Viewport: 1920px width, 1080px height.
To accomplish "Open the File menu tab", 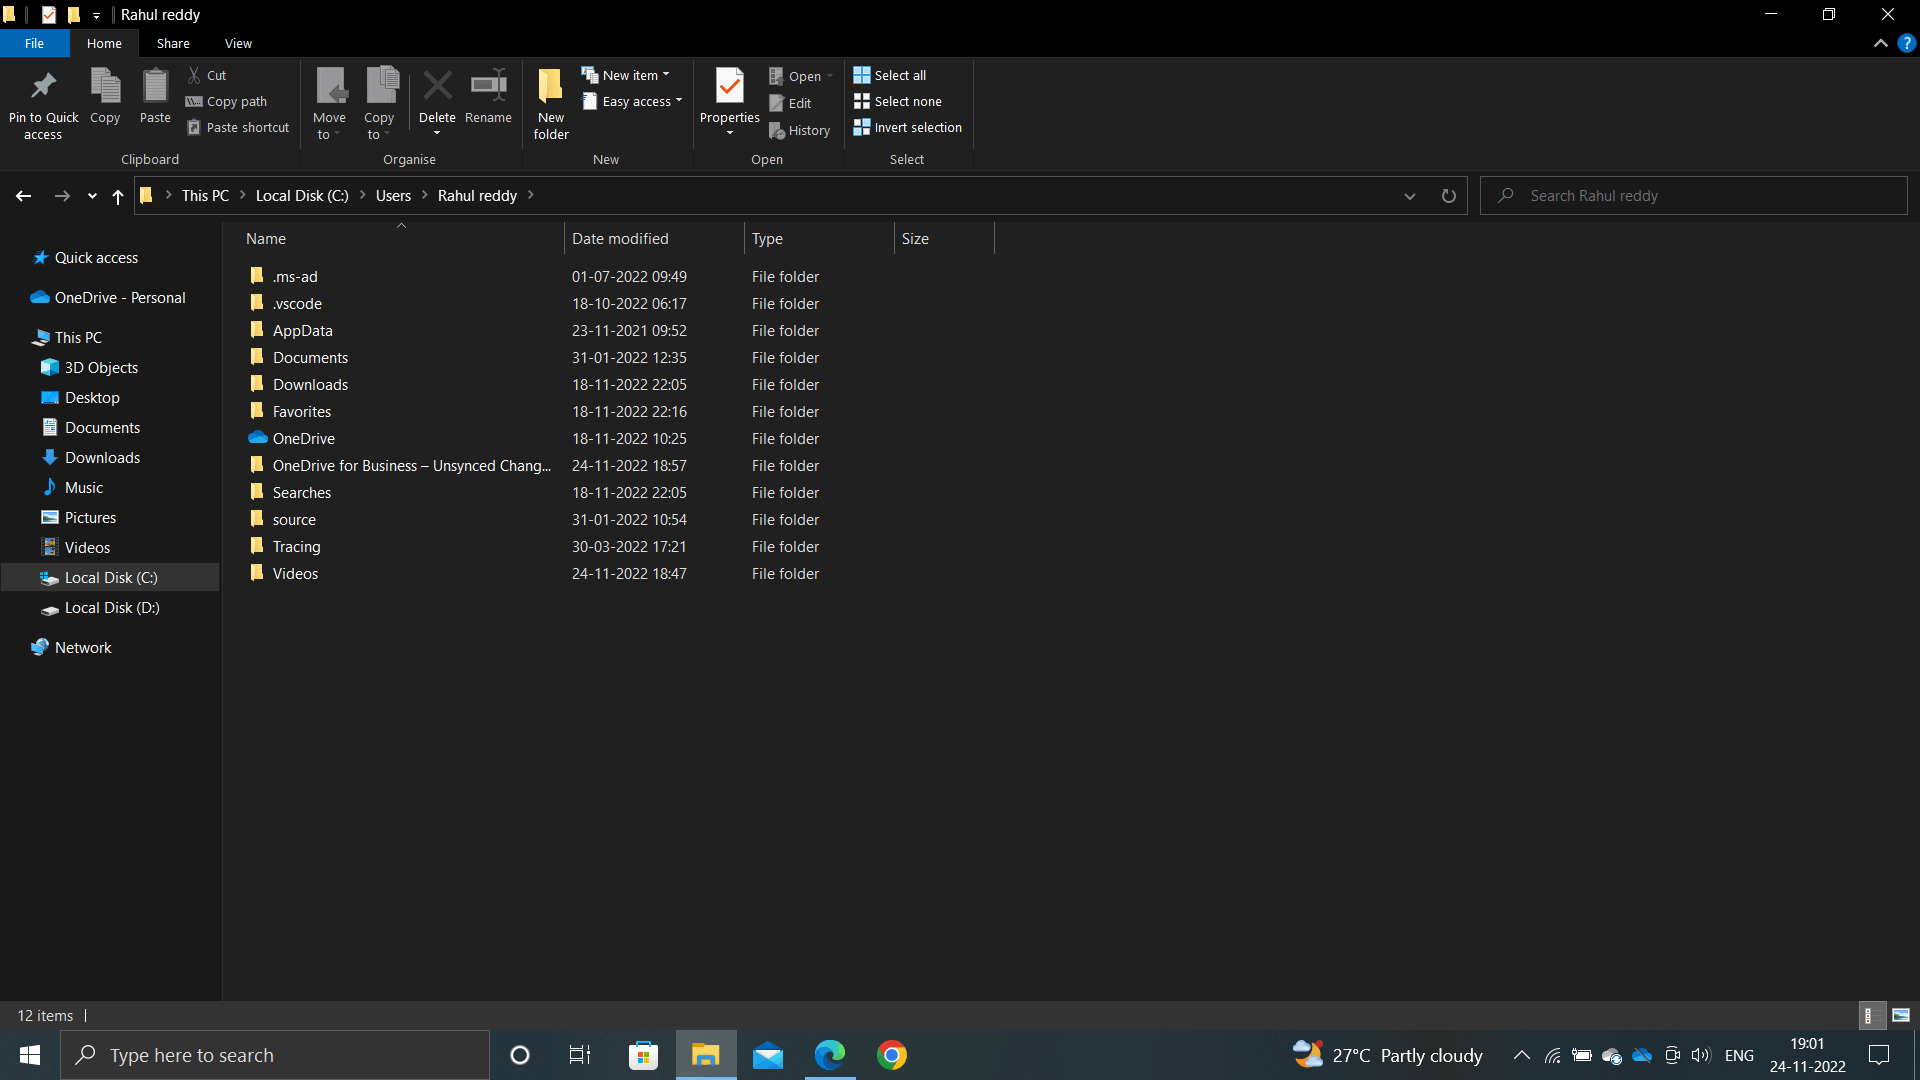I will (x=34, y=43).
